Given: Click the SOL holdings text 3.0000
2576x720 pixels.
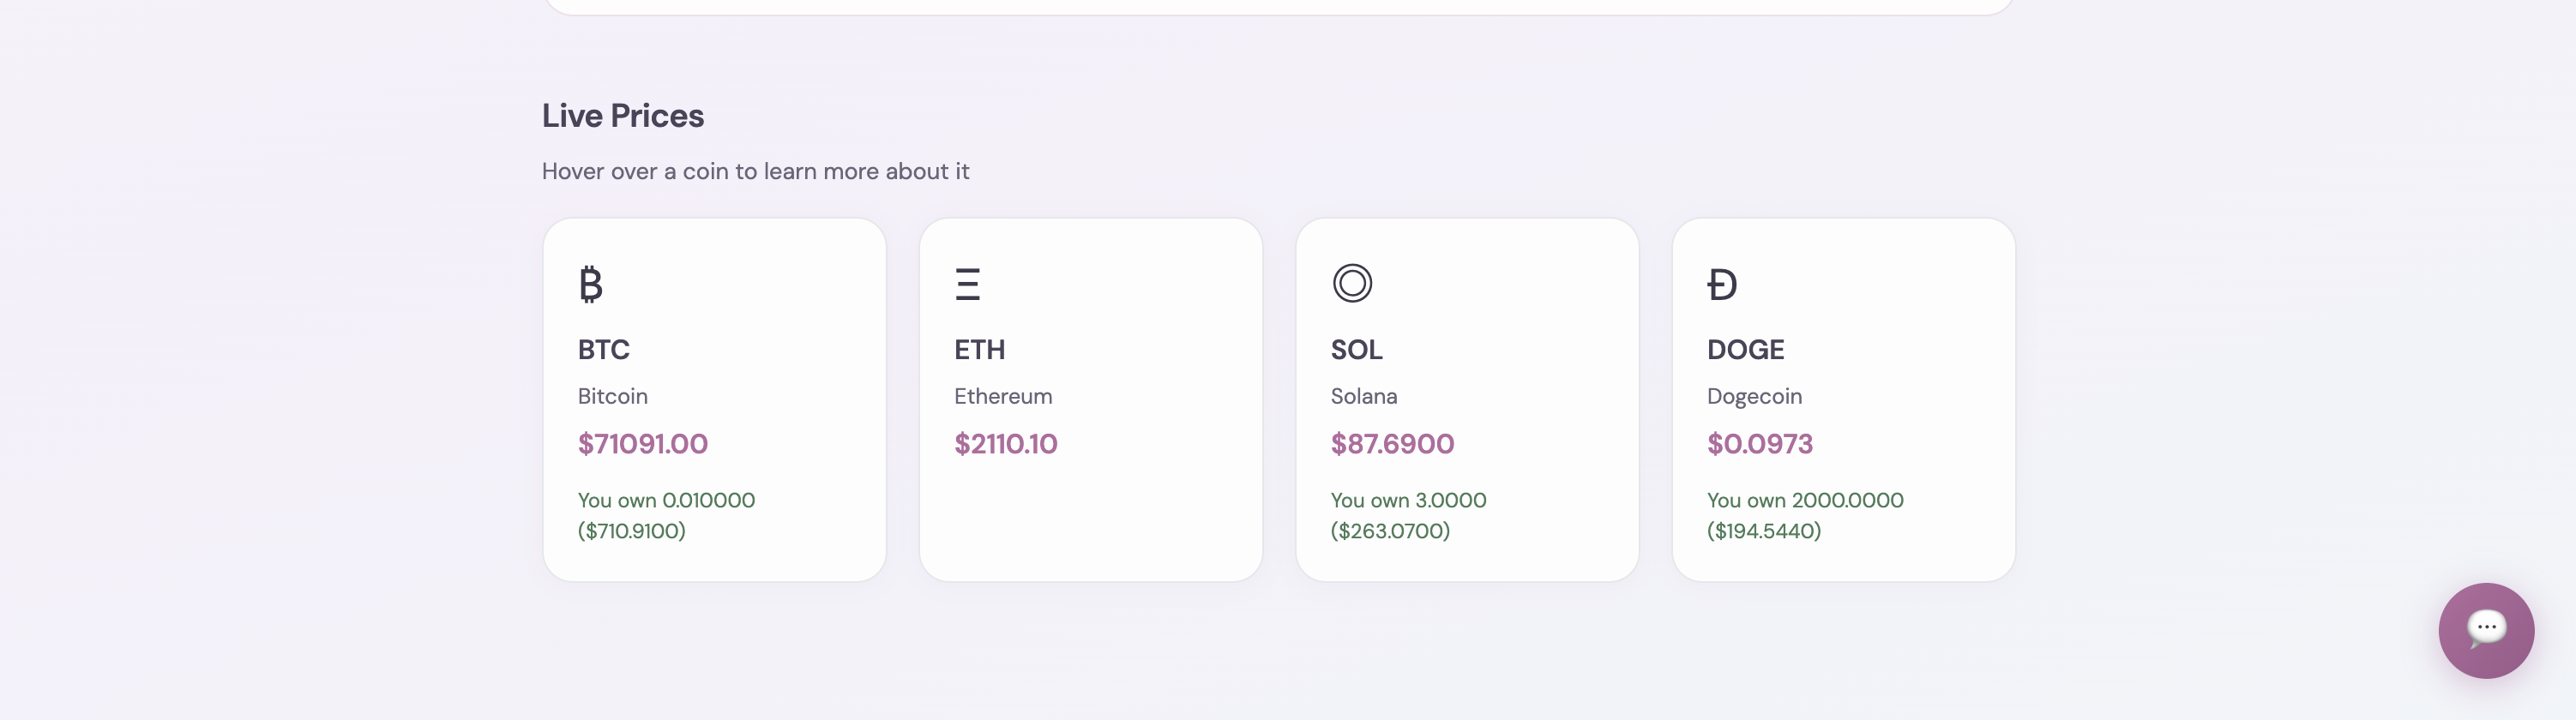Looking at the screenshot, I should (1451, 500).
